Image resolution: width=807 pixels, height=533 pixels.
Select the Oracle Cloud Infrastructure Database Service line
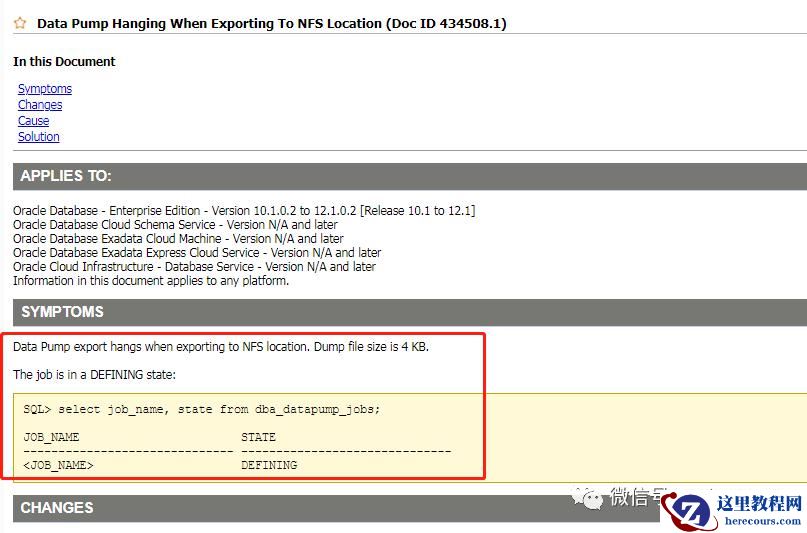tap(195, 266)
